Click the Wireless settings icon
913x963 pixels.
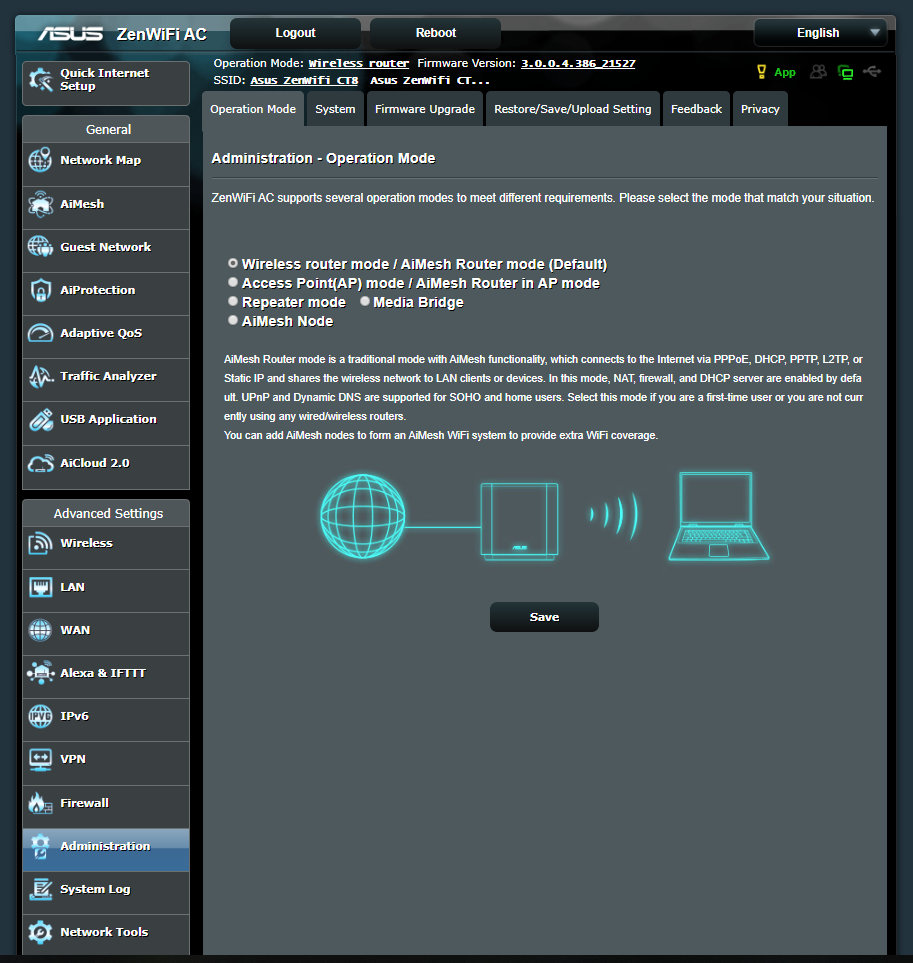point(41,544)
